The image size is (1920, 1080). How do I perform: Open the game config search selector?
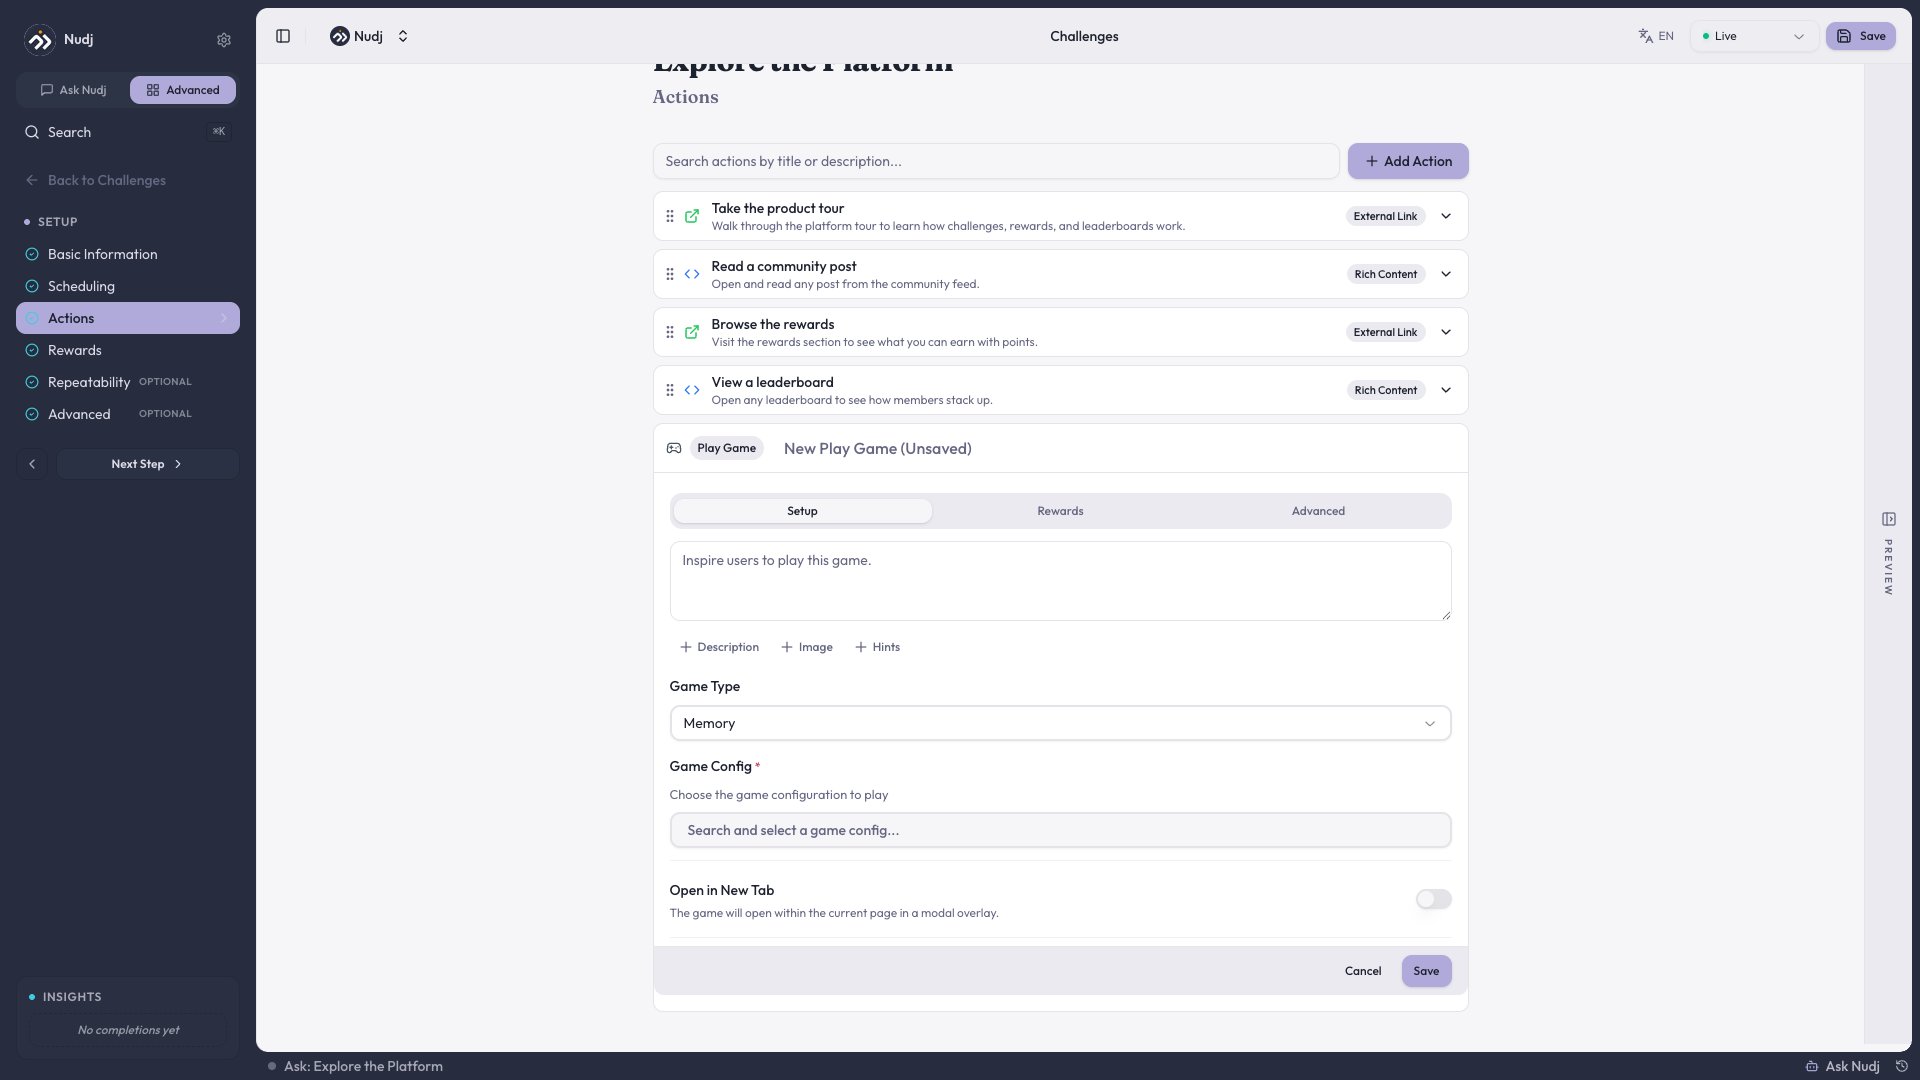(x=1060, y=830)
